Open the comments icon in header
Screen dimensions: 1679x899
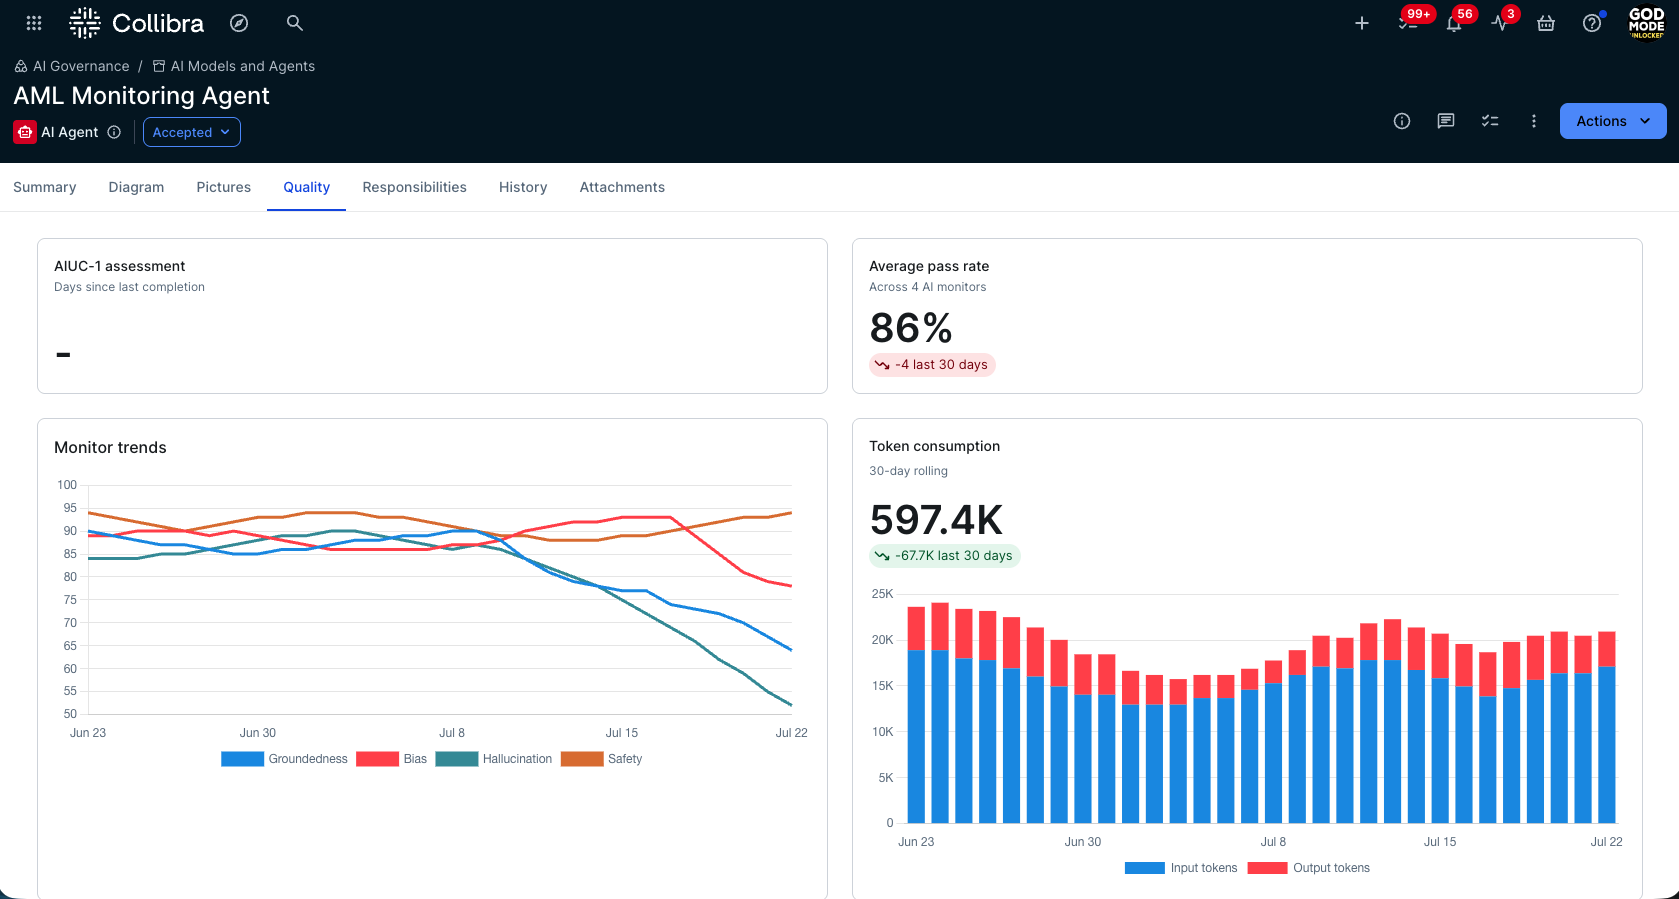[1446, 121]
